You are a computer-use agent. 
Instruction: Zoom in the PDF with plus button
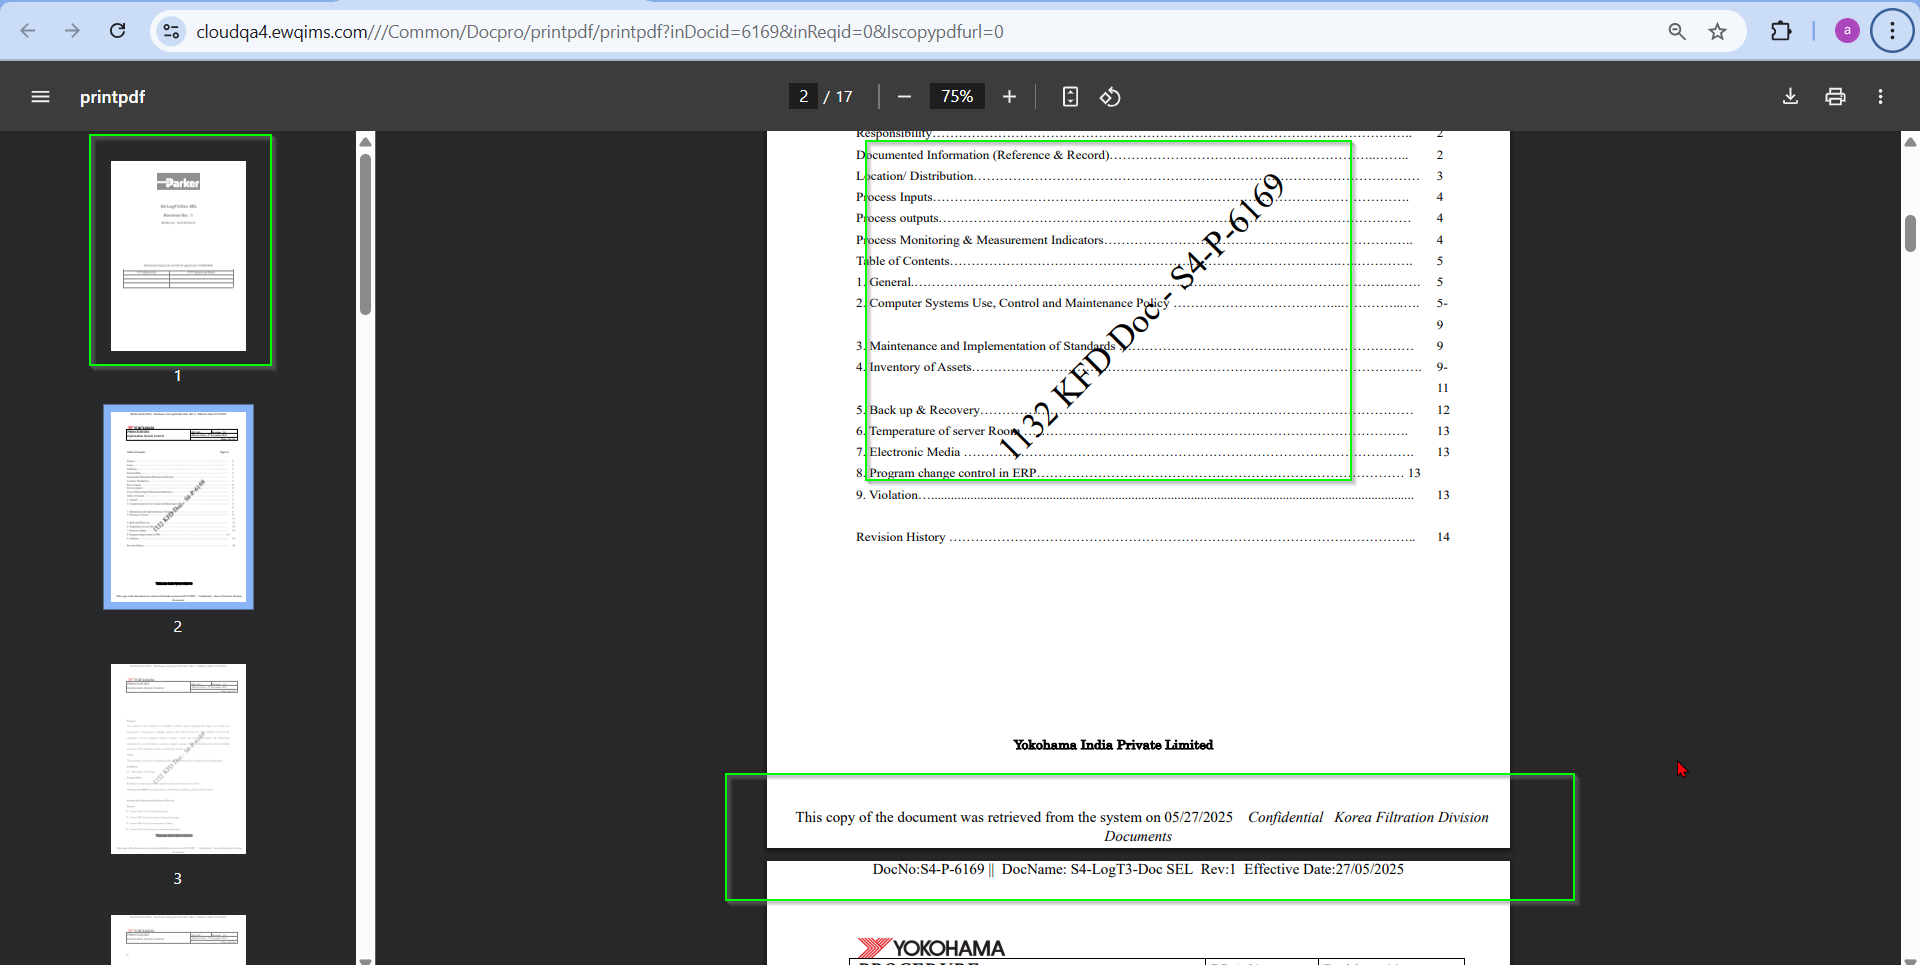[x=1009, y=96]
